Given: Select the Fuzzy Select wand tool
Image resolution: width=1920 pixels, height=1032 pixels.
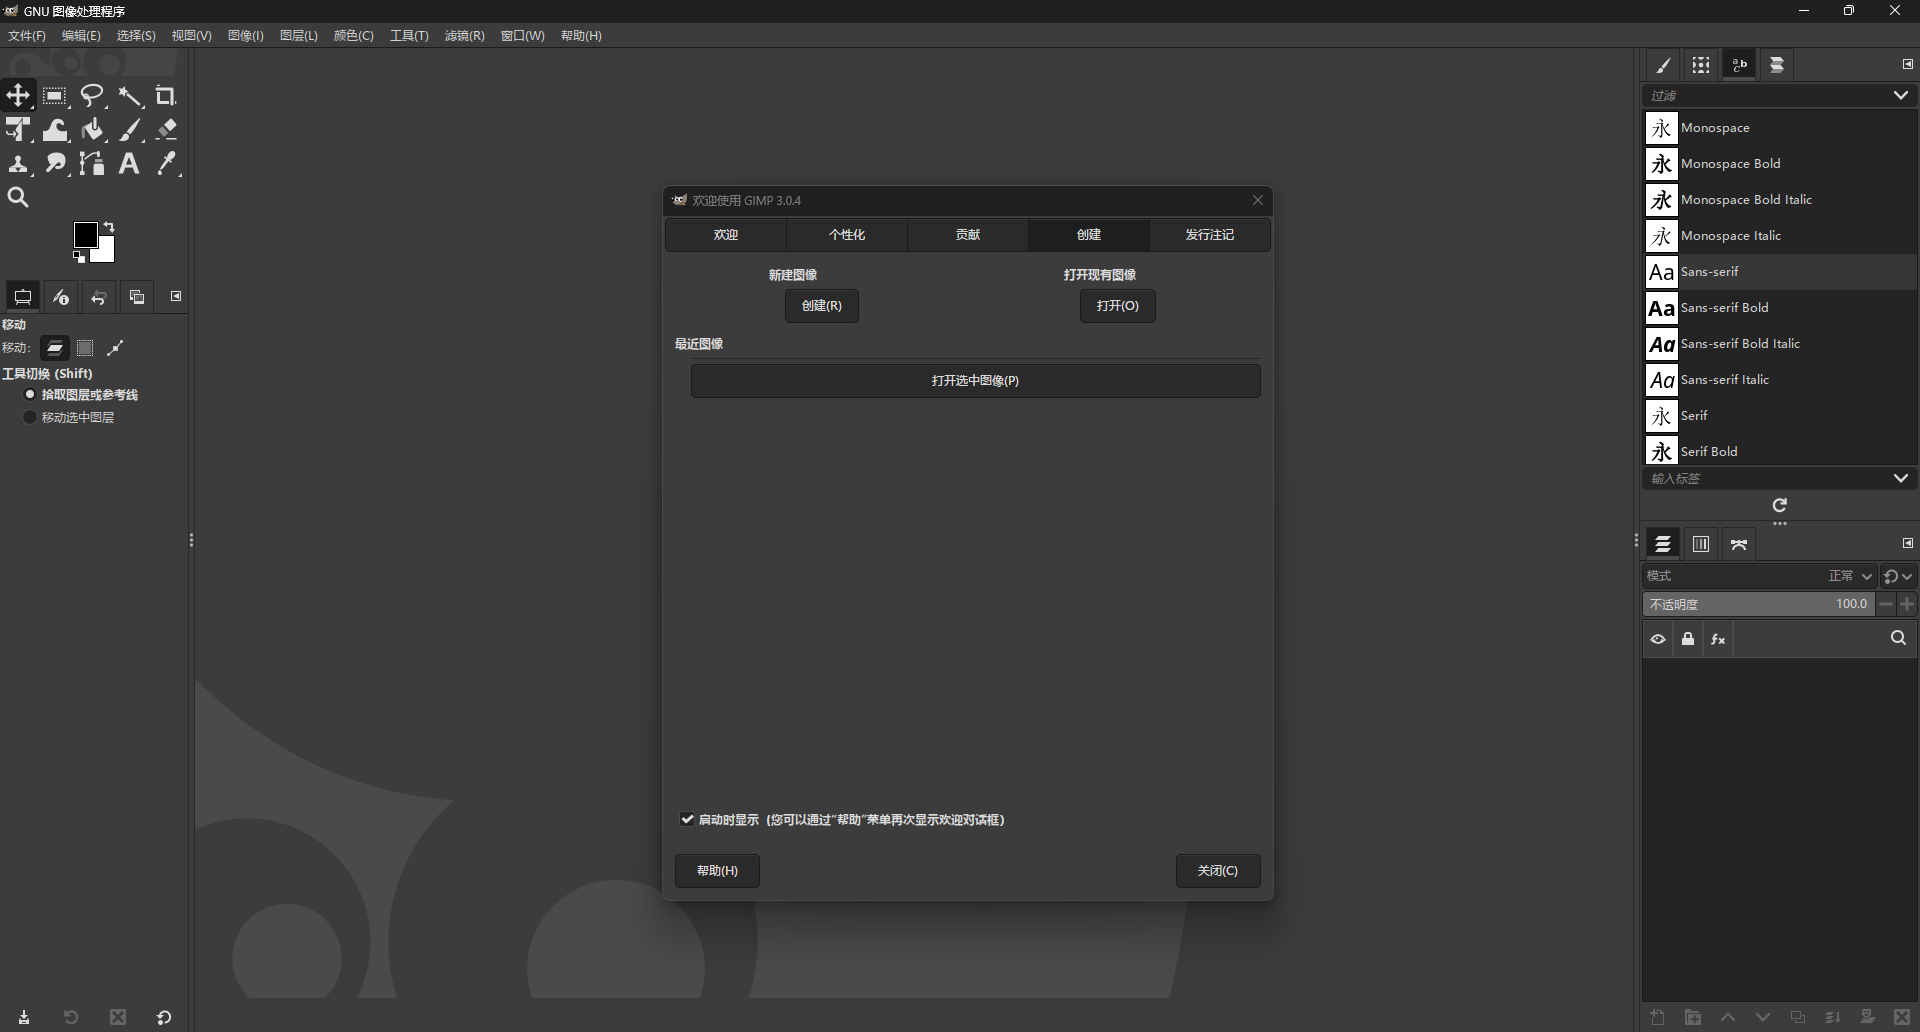Looking at the screenshot, I should pos(130,96).
